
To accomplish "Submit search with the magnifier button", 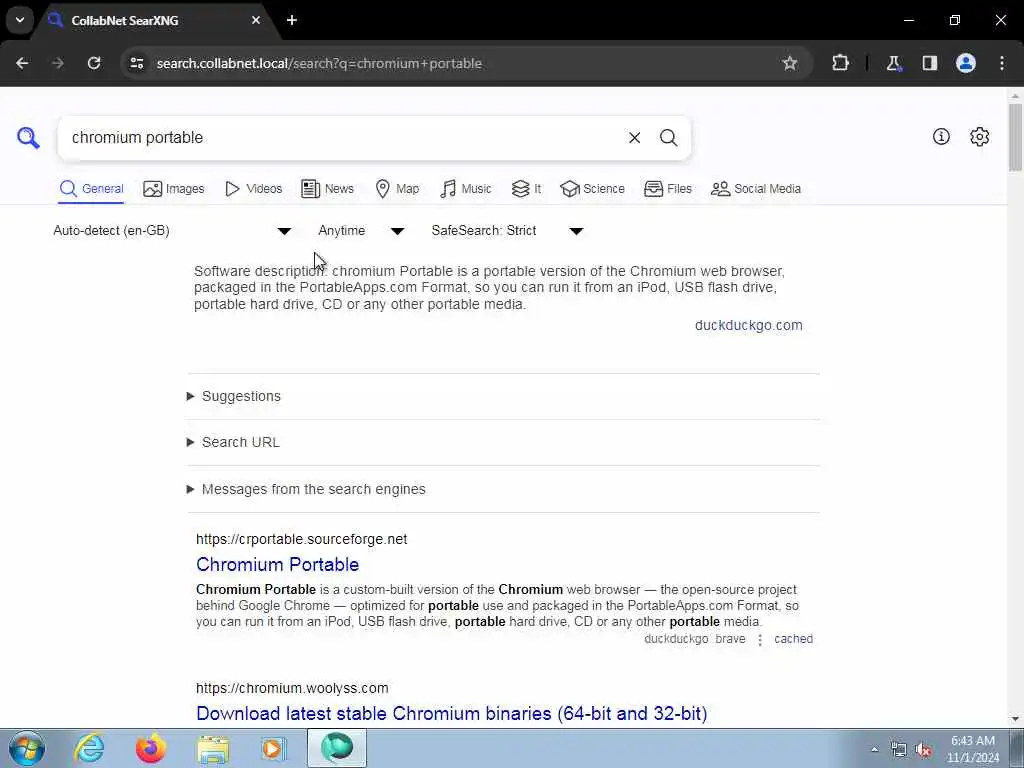I will [x=668, y=138].
